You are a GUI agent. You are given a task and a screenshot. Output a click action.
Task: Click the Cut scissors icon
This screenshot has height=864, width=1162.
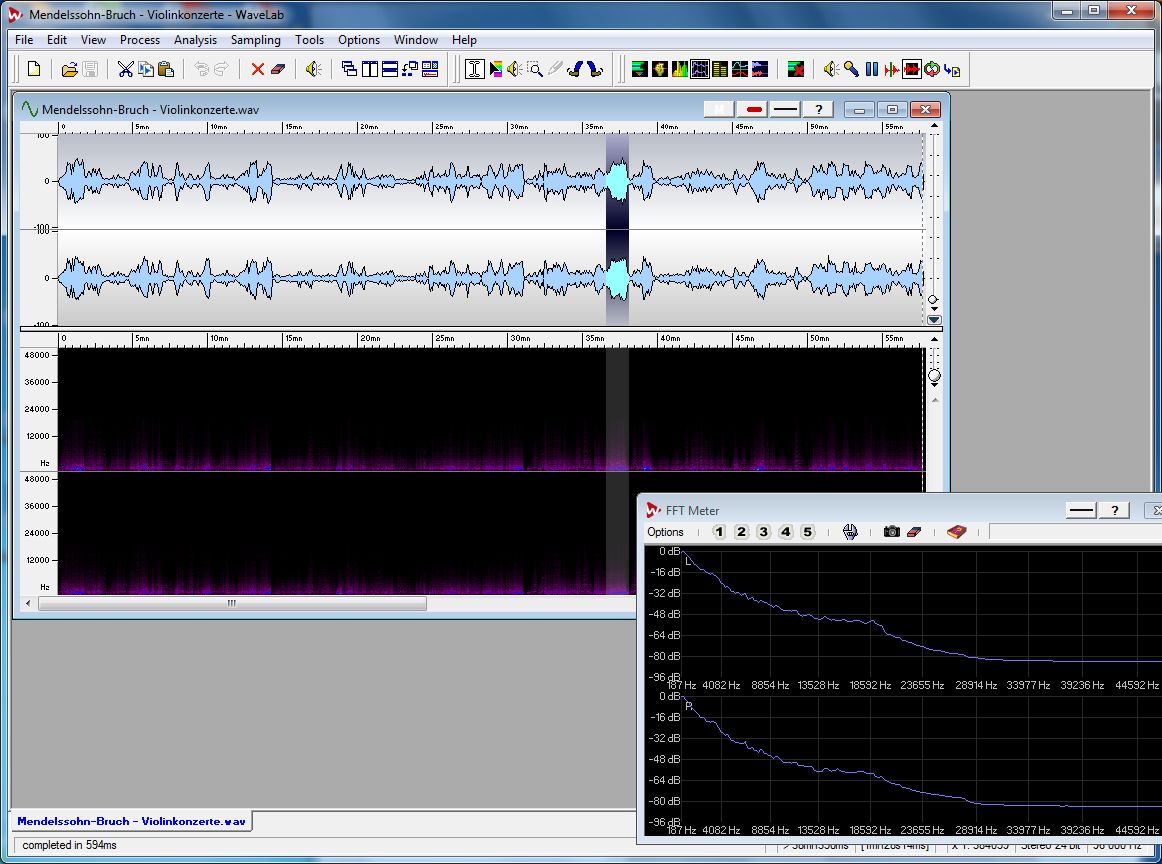click(125, 69)
